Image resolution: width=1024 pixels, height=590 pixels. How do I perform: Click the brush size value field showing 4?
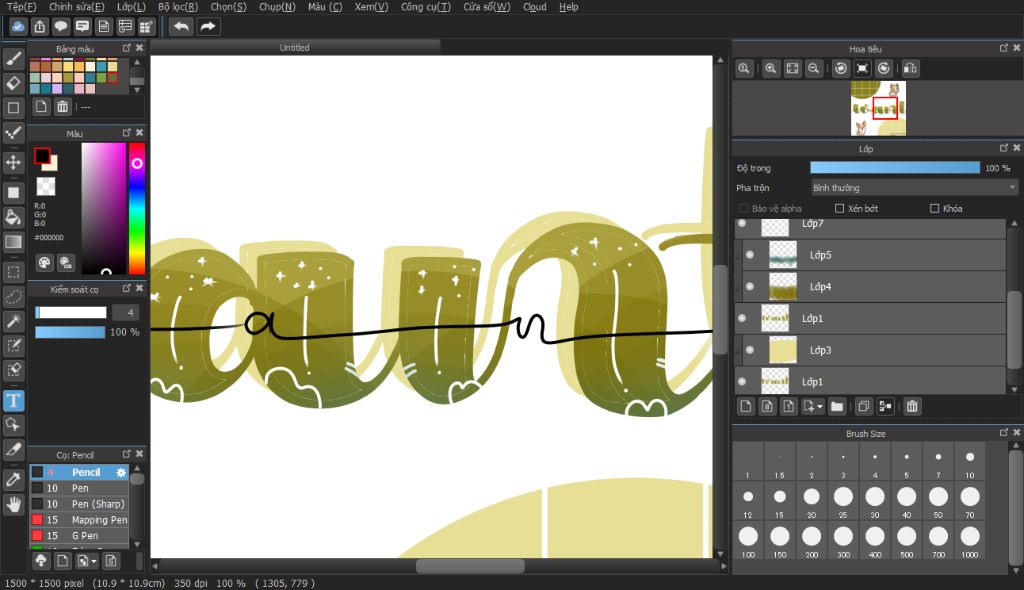[x=125, y=312]
